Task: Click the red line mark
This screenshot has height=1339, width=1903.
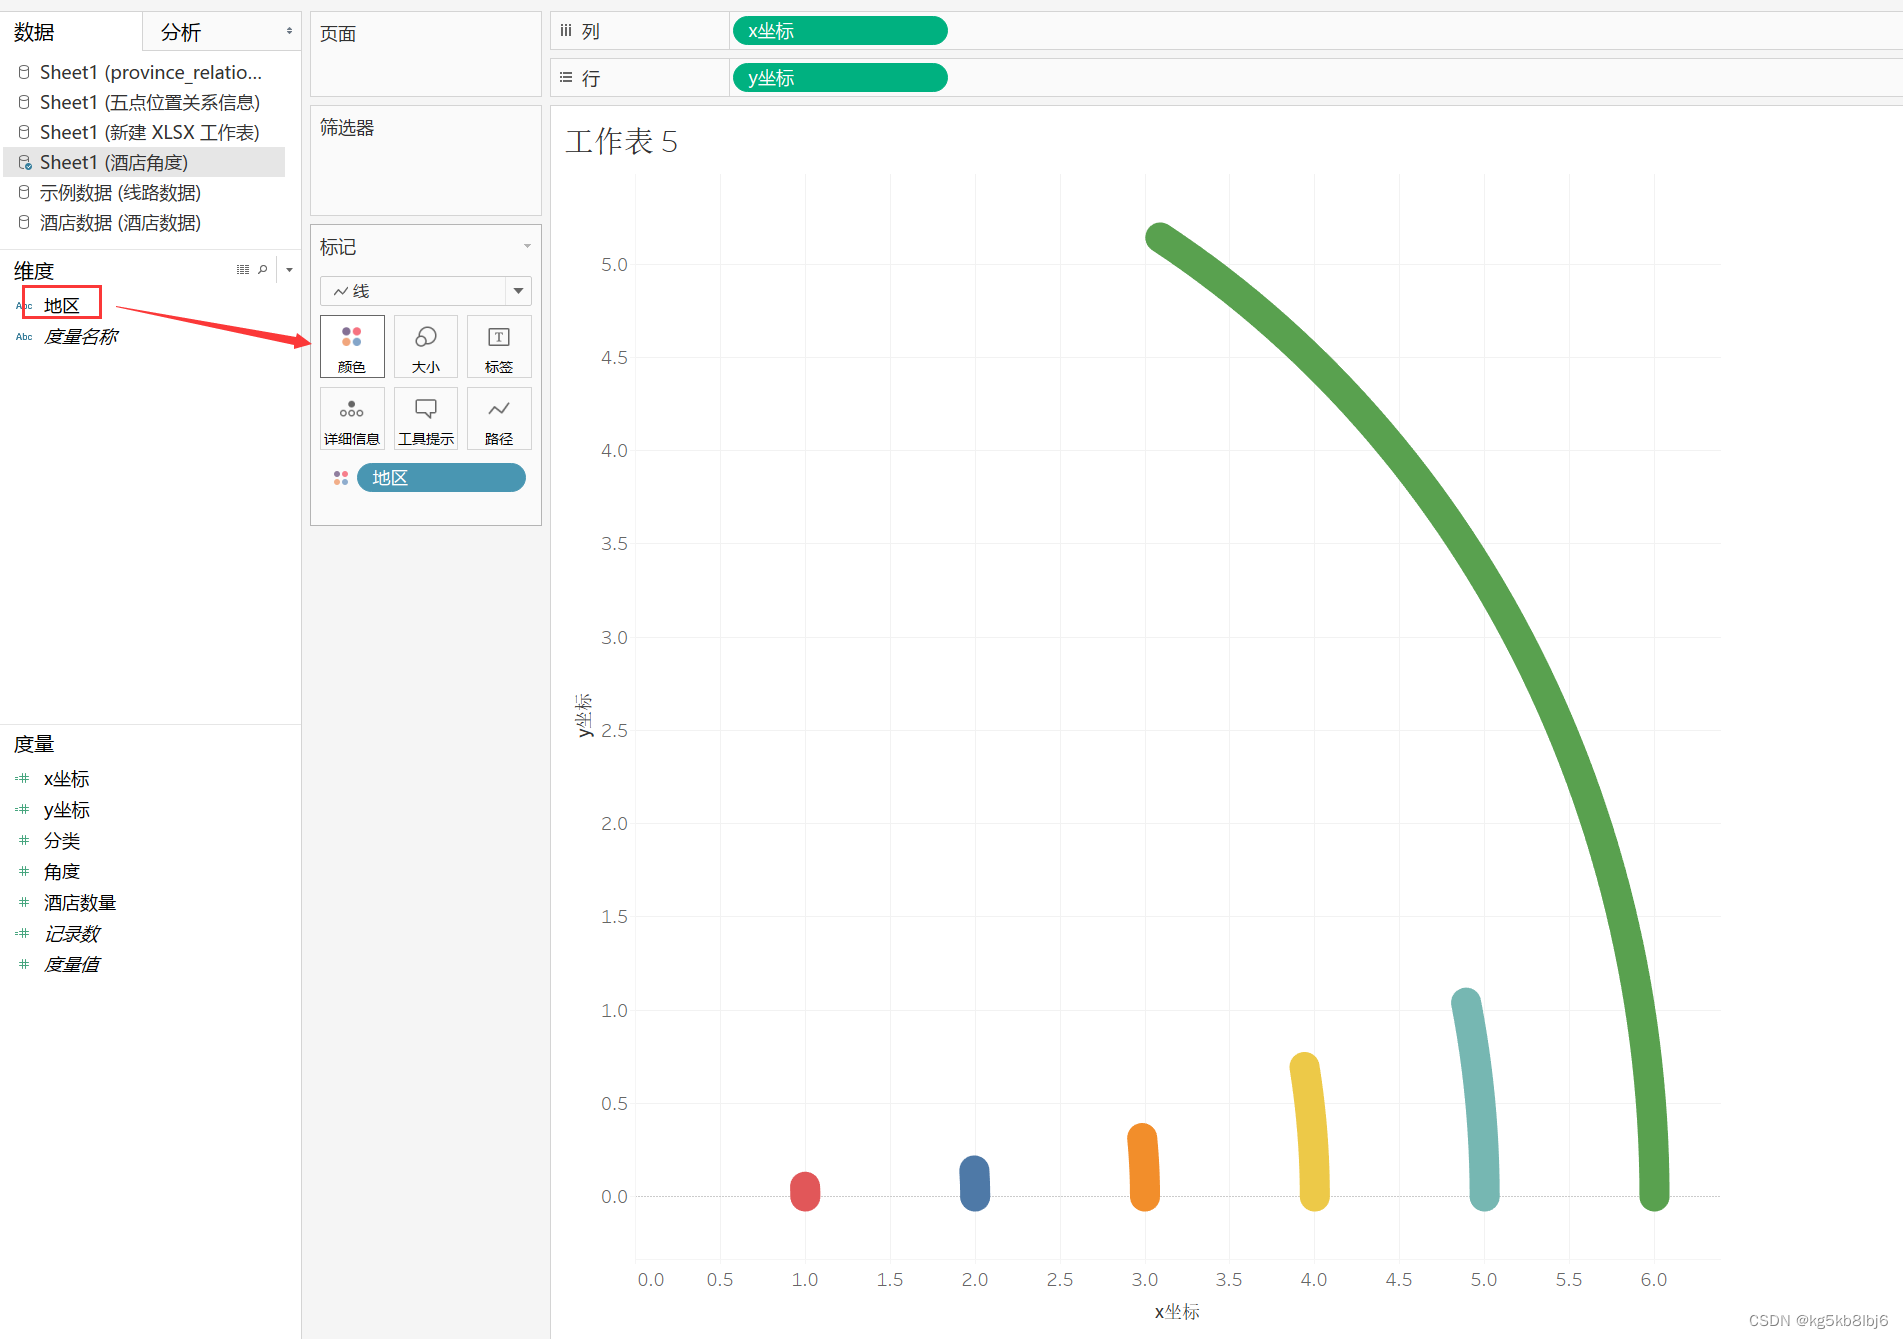Action: 805,1191
